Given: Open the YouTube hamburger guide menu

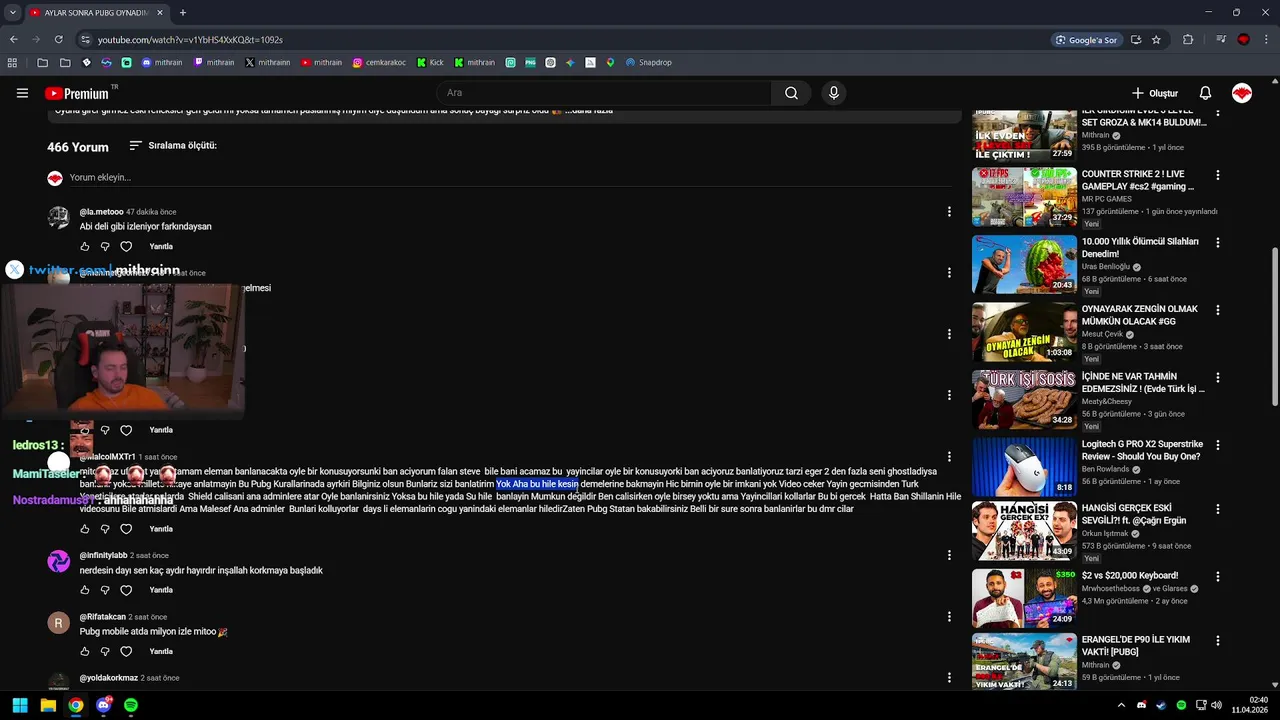Looking at the screenshot, I should [x=22, y=93].
